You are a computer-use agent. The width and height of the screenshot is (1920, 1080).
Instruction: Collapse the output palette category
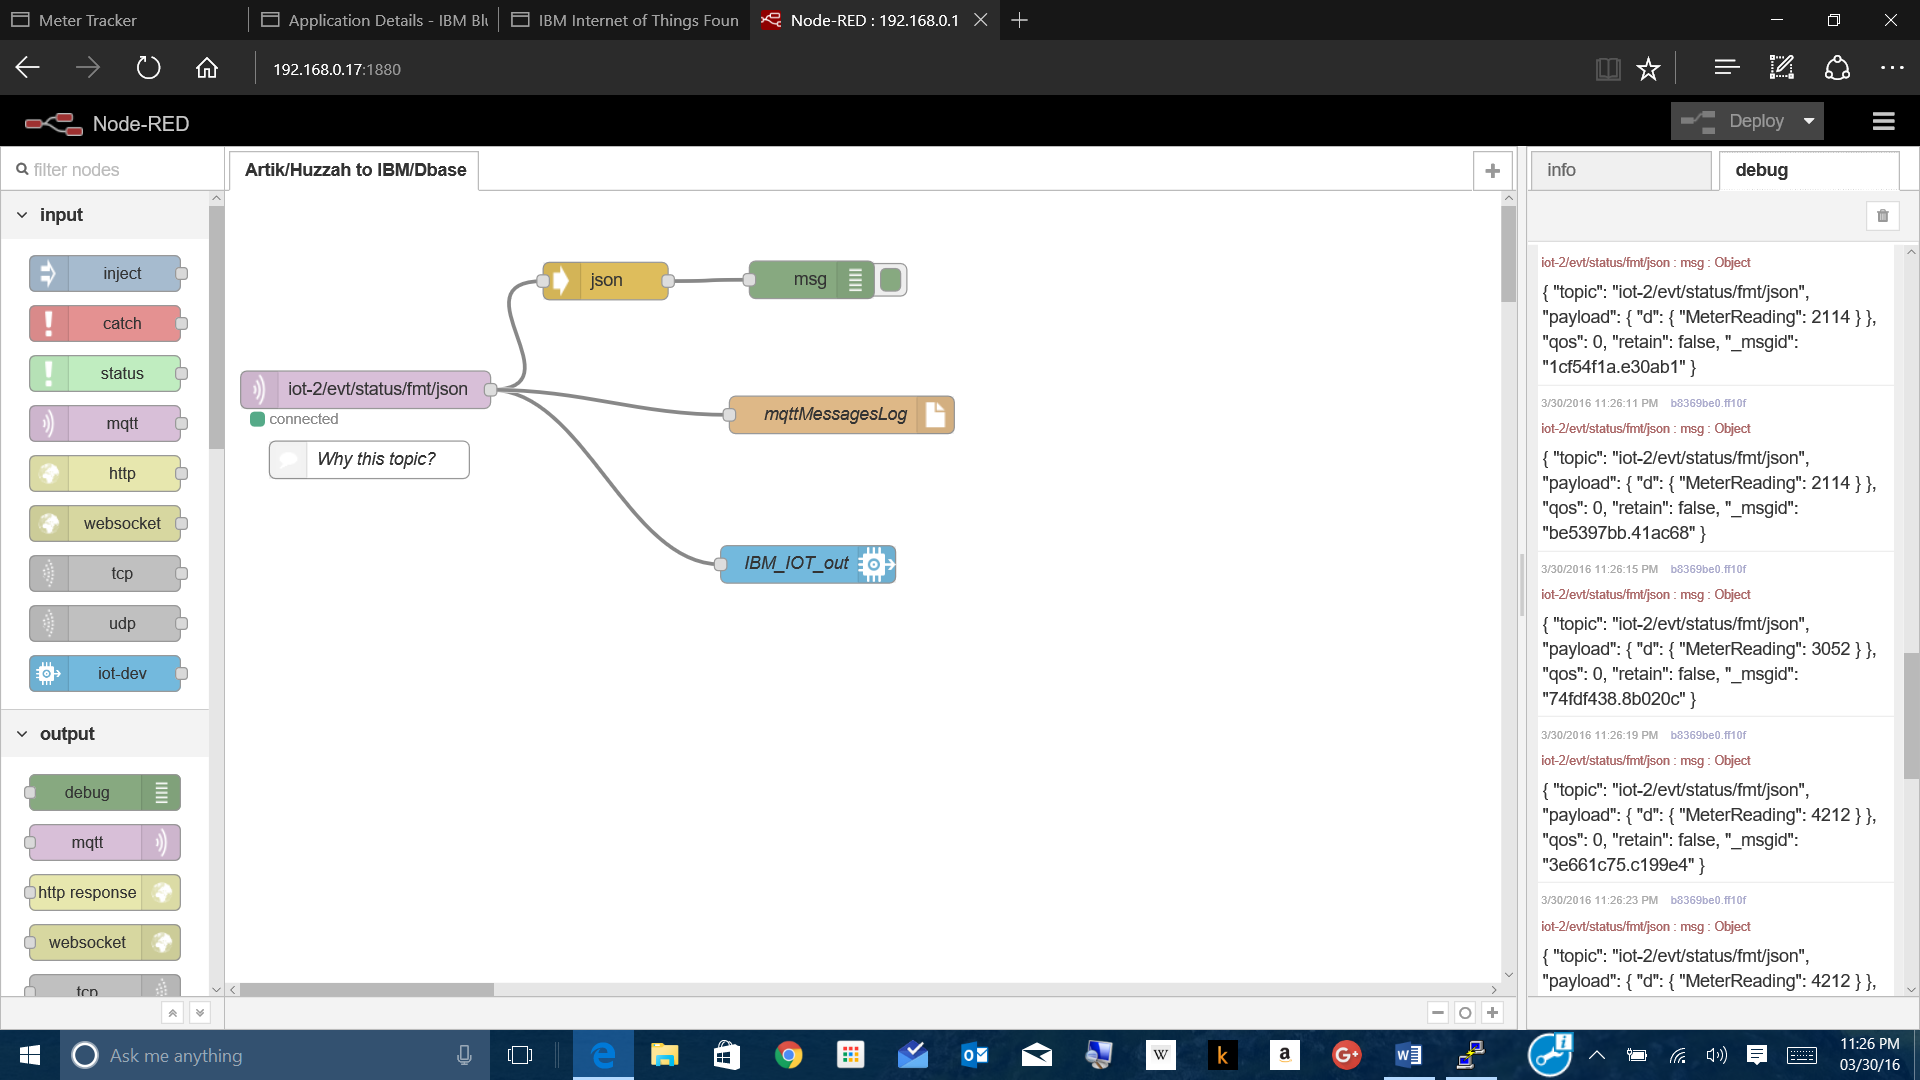(22, 734)
